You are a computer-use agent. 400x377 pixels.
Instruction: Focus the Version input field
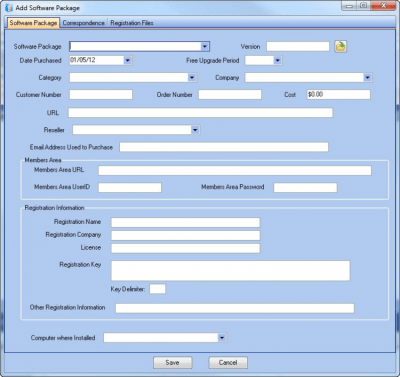click(x=298, y=47)
